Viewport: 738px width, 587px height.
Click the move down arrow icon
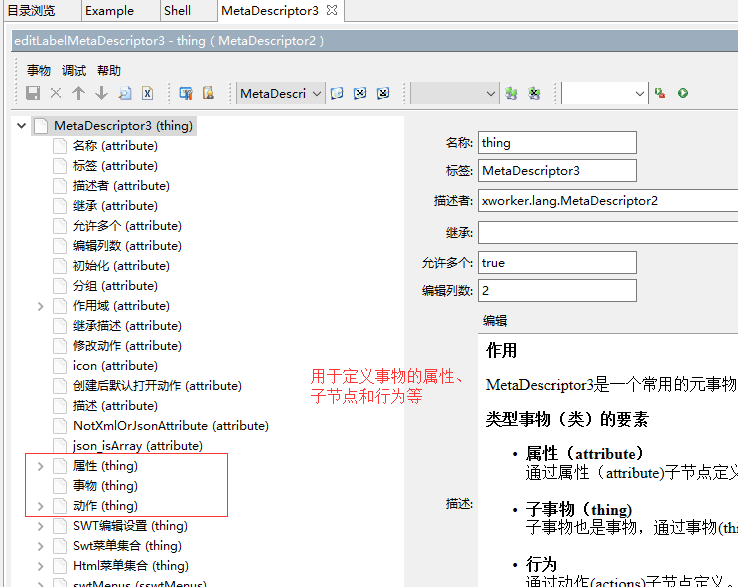click(x=101, y=93)
